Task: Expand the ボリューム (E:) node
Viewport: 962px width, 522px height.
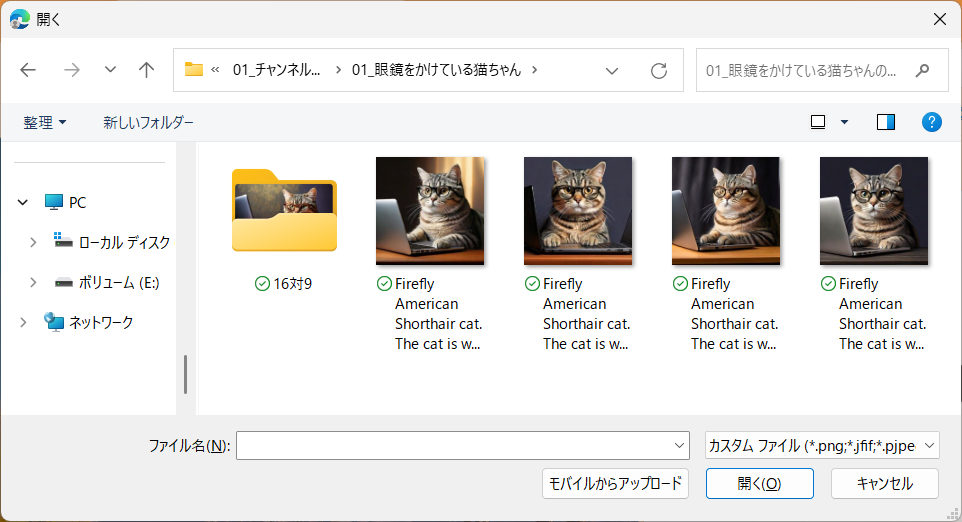Action: (33, 283)
